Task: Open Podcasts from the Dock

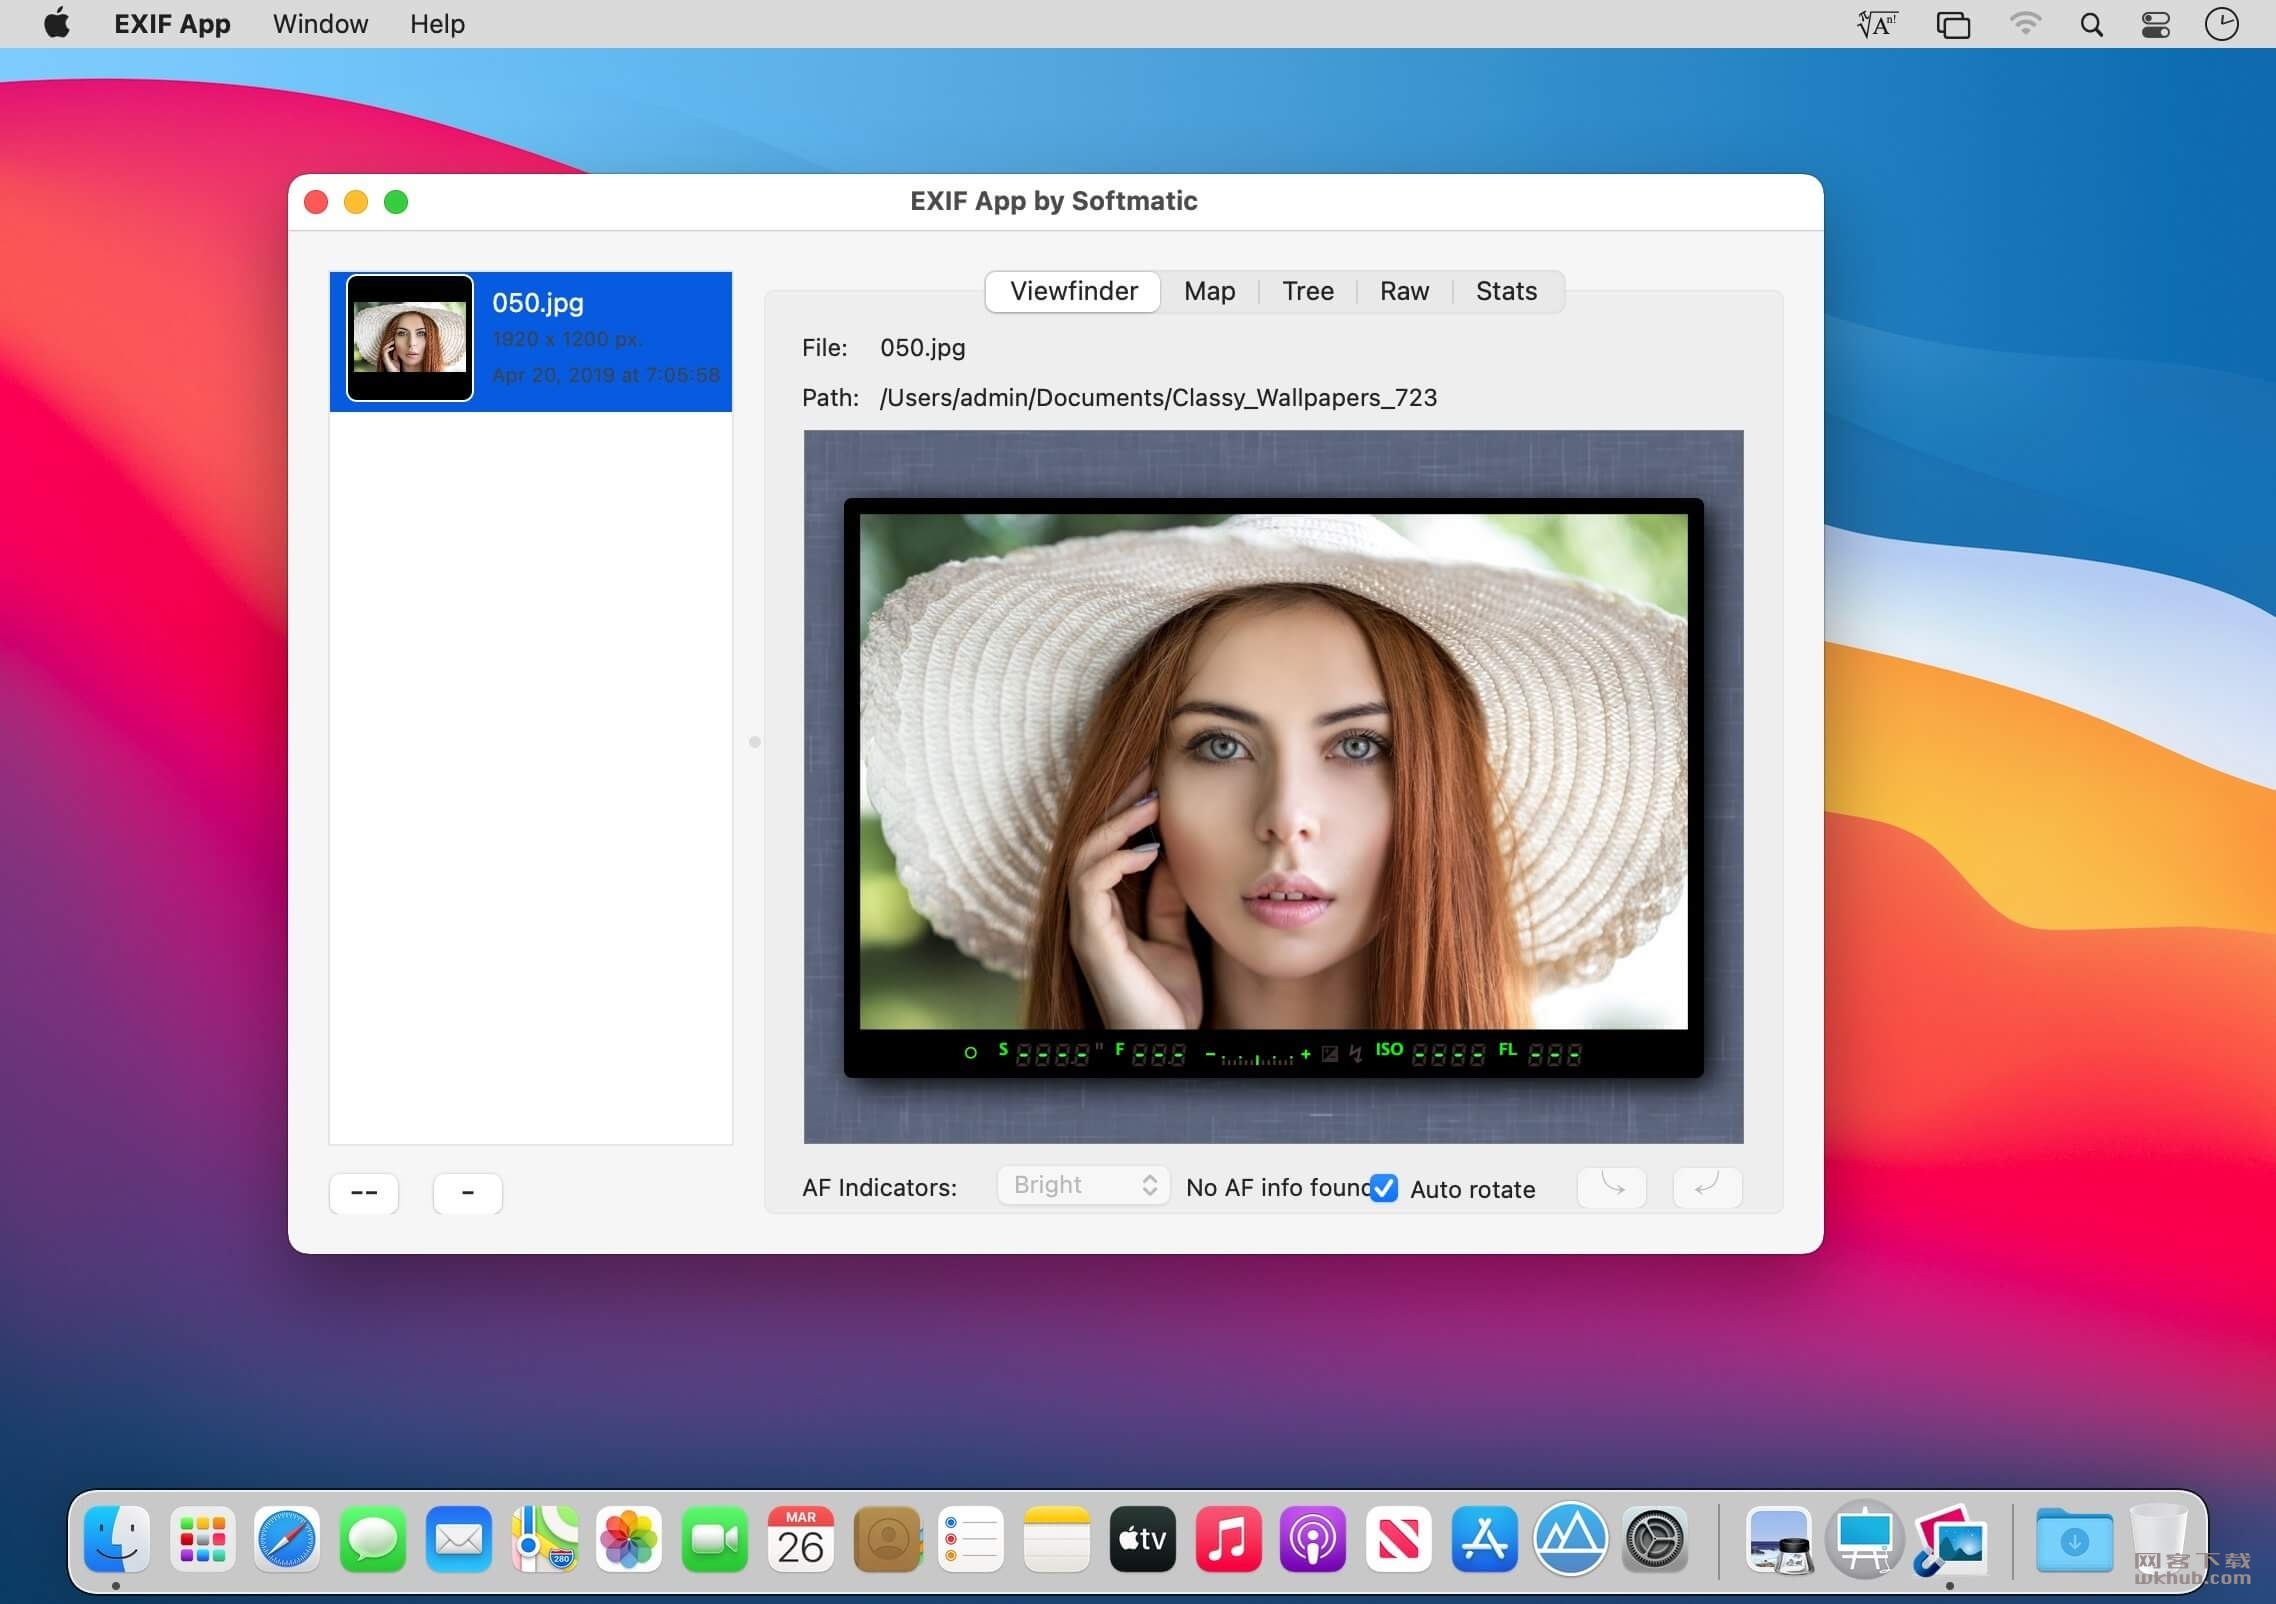Action: 1313,1539
